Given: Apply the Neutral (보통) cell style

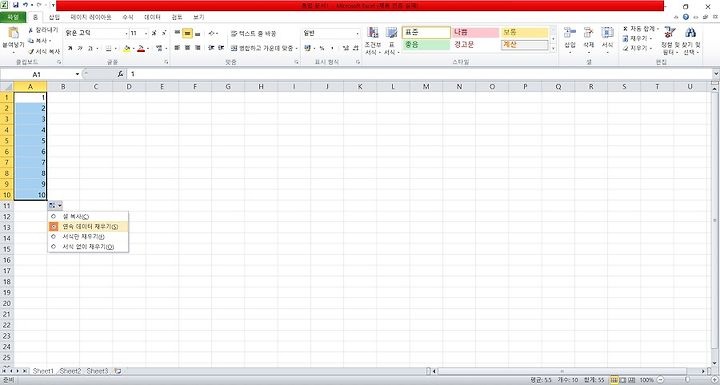Looking at the screenshot, I should [x=525, y=33].
